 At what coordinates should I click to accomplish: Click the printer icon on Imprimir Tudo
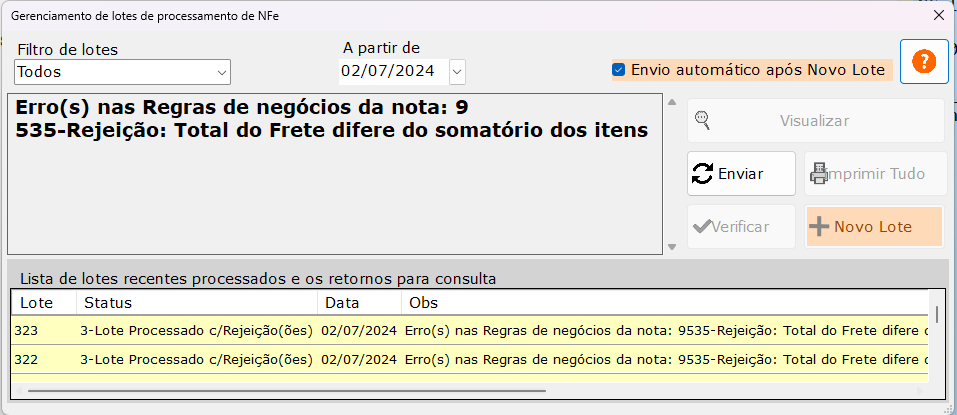click(x=819, y=173)
